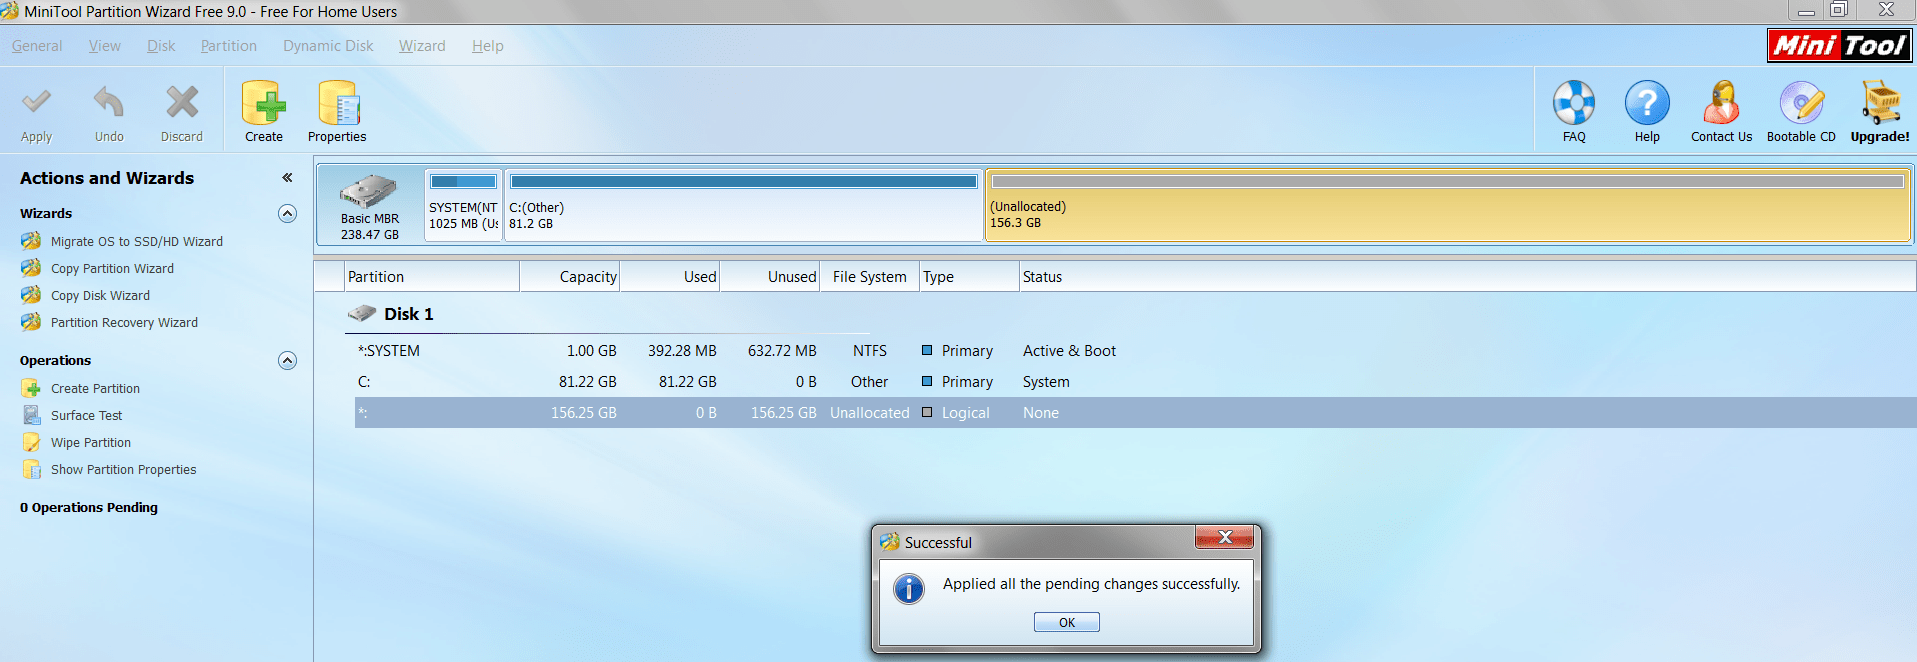Open the Help menu
Image resolution: width=1917 pixels, height=662 pixels.
(487, 46)
